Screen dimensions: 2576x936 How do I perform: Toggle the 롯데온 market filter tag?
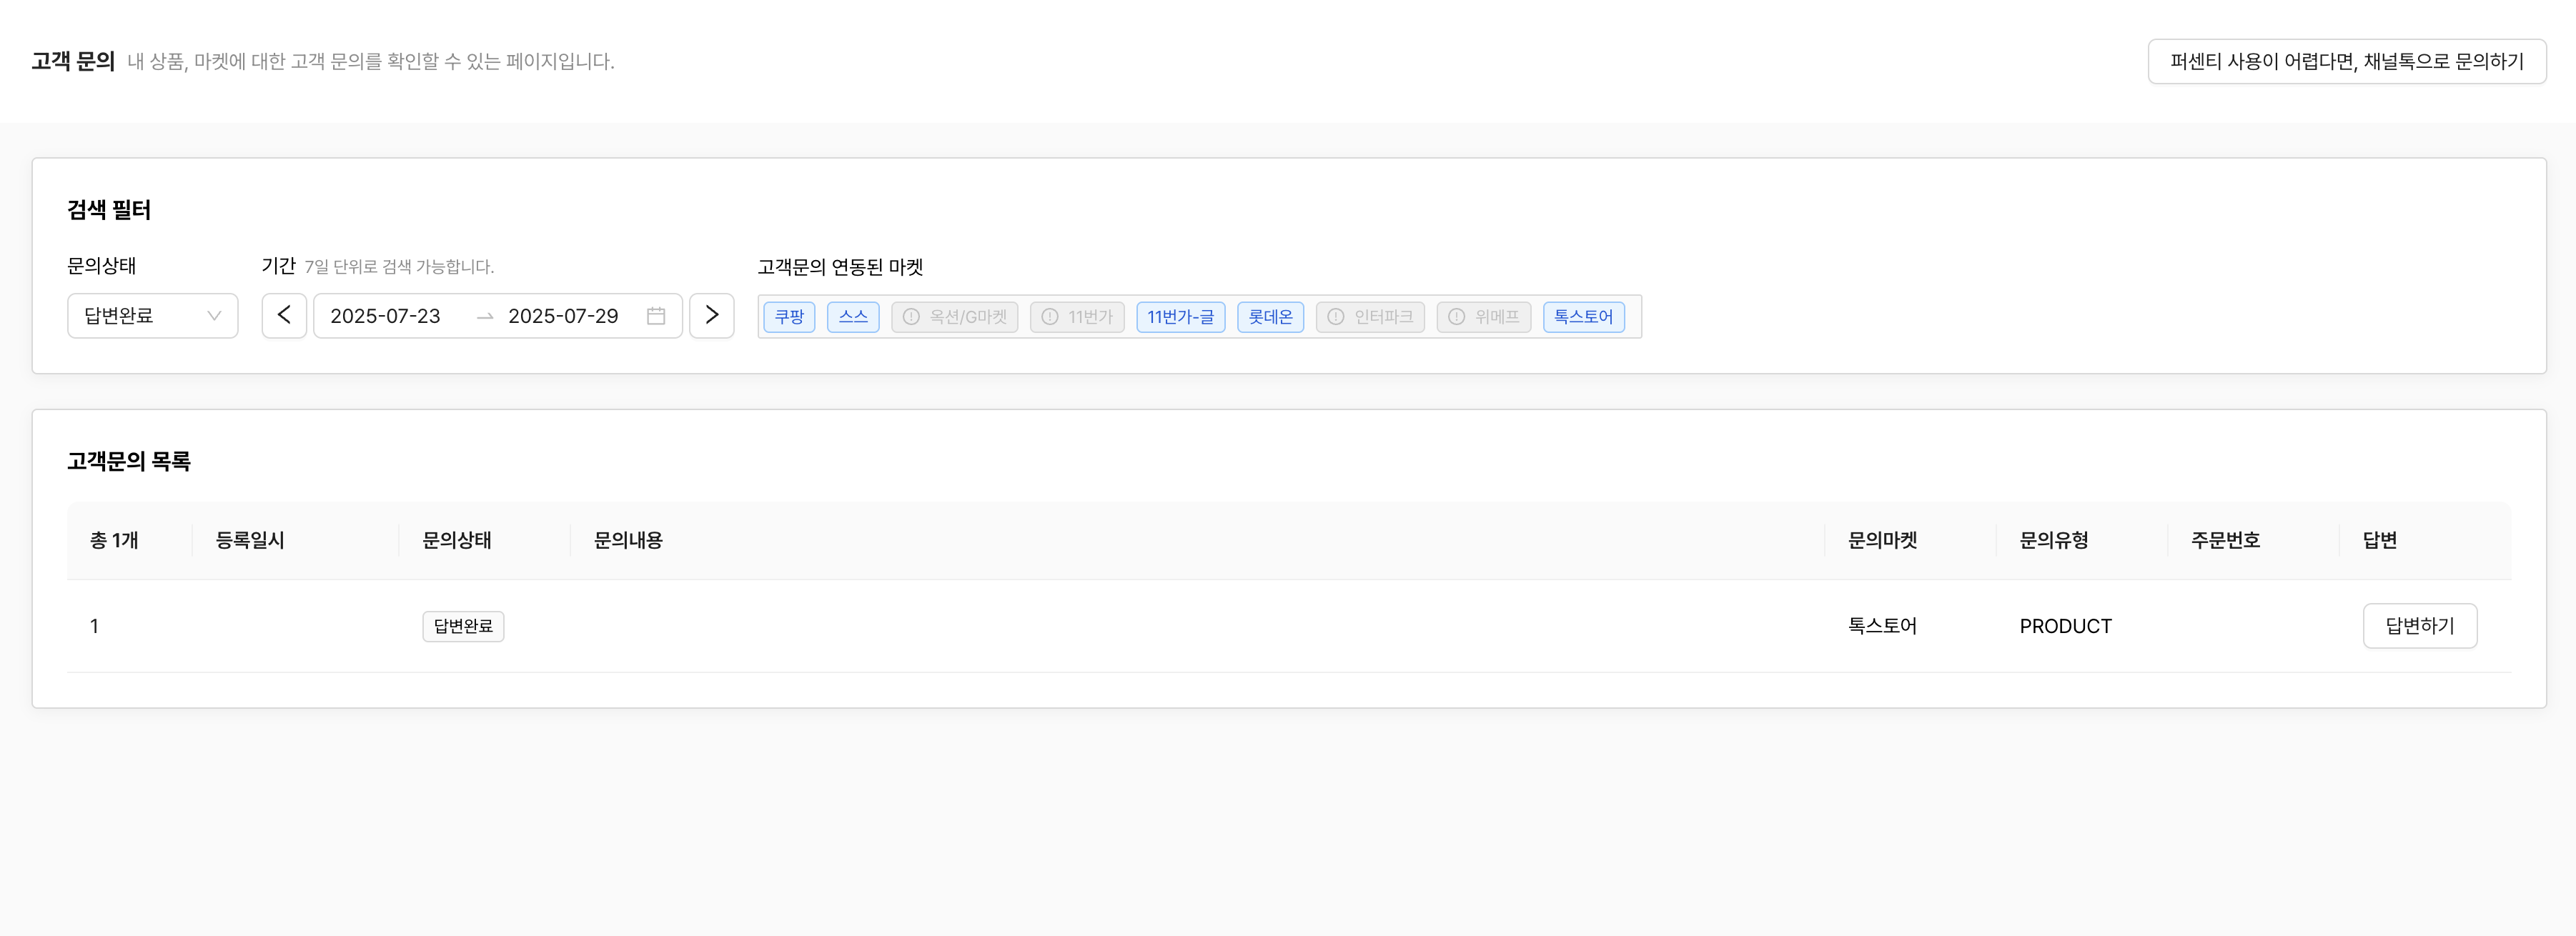click(1270, 317)
